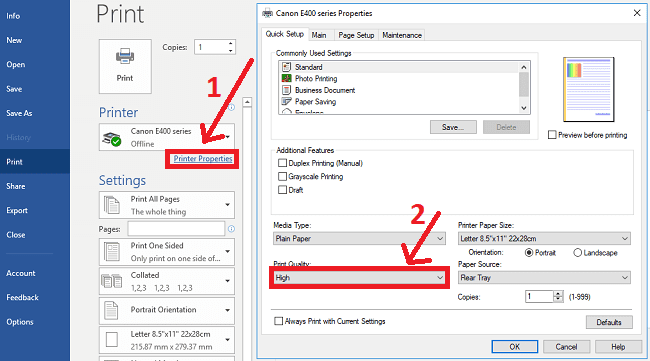Switch to the Main tab
The image size is (650, 361).
click(x=319, y=35)
